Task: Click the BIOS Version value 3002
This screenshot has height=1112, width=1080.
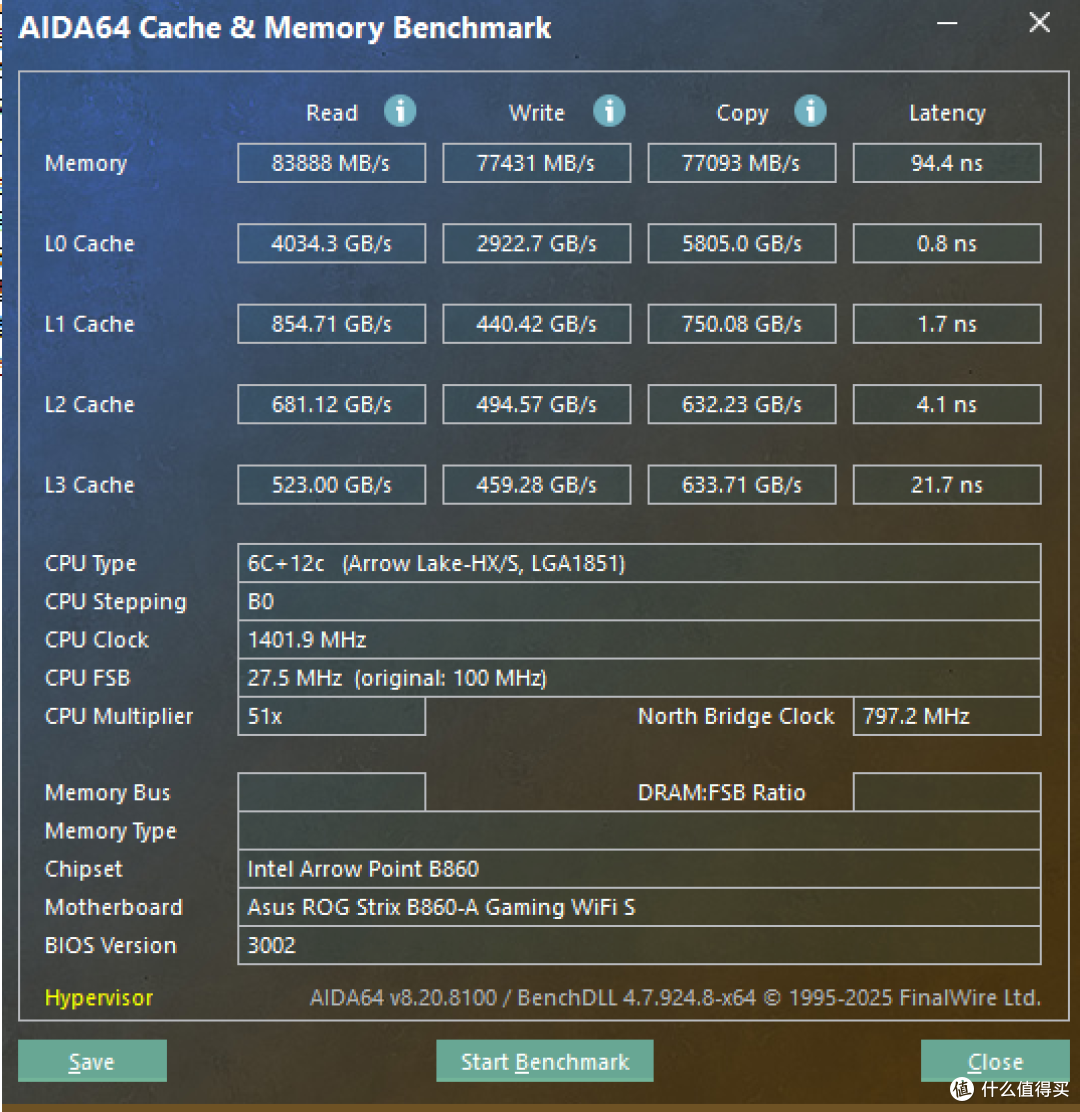Action: pos(639,945)
